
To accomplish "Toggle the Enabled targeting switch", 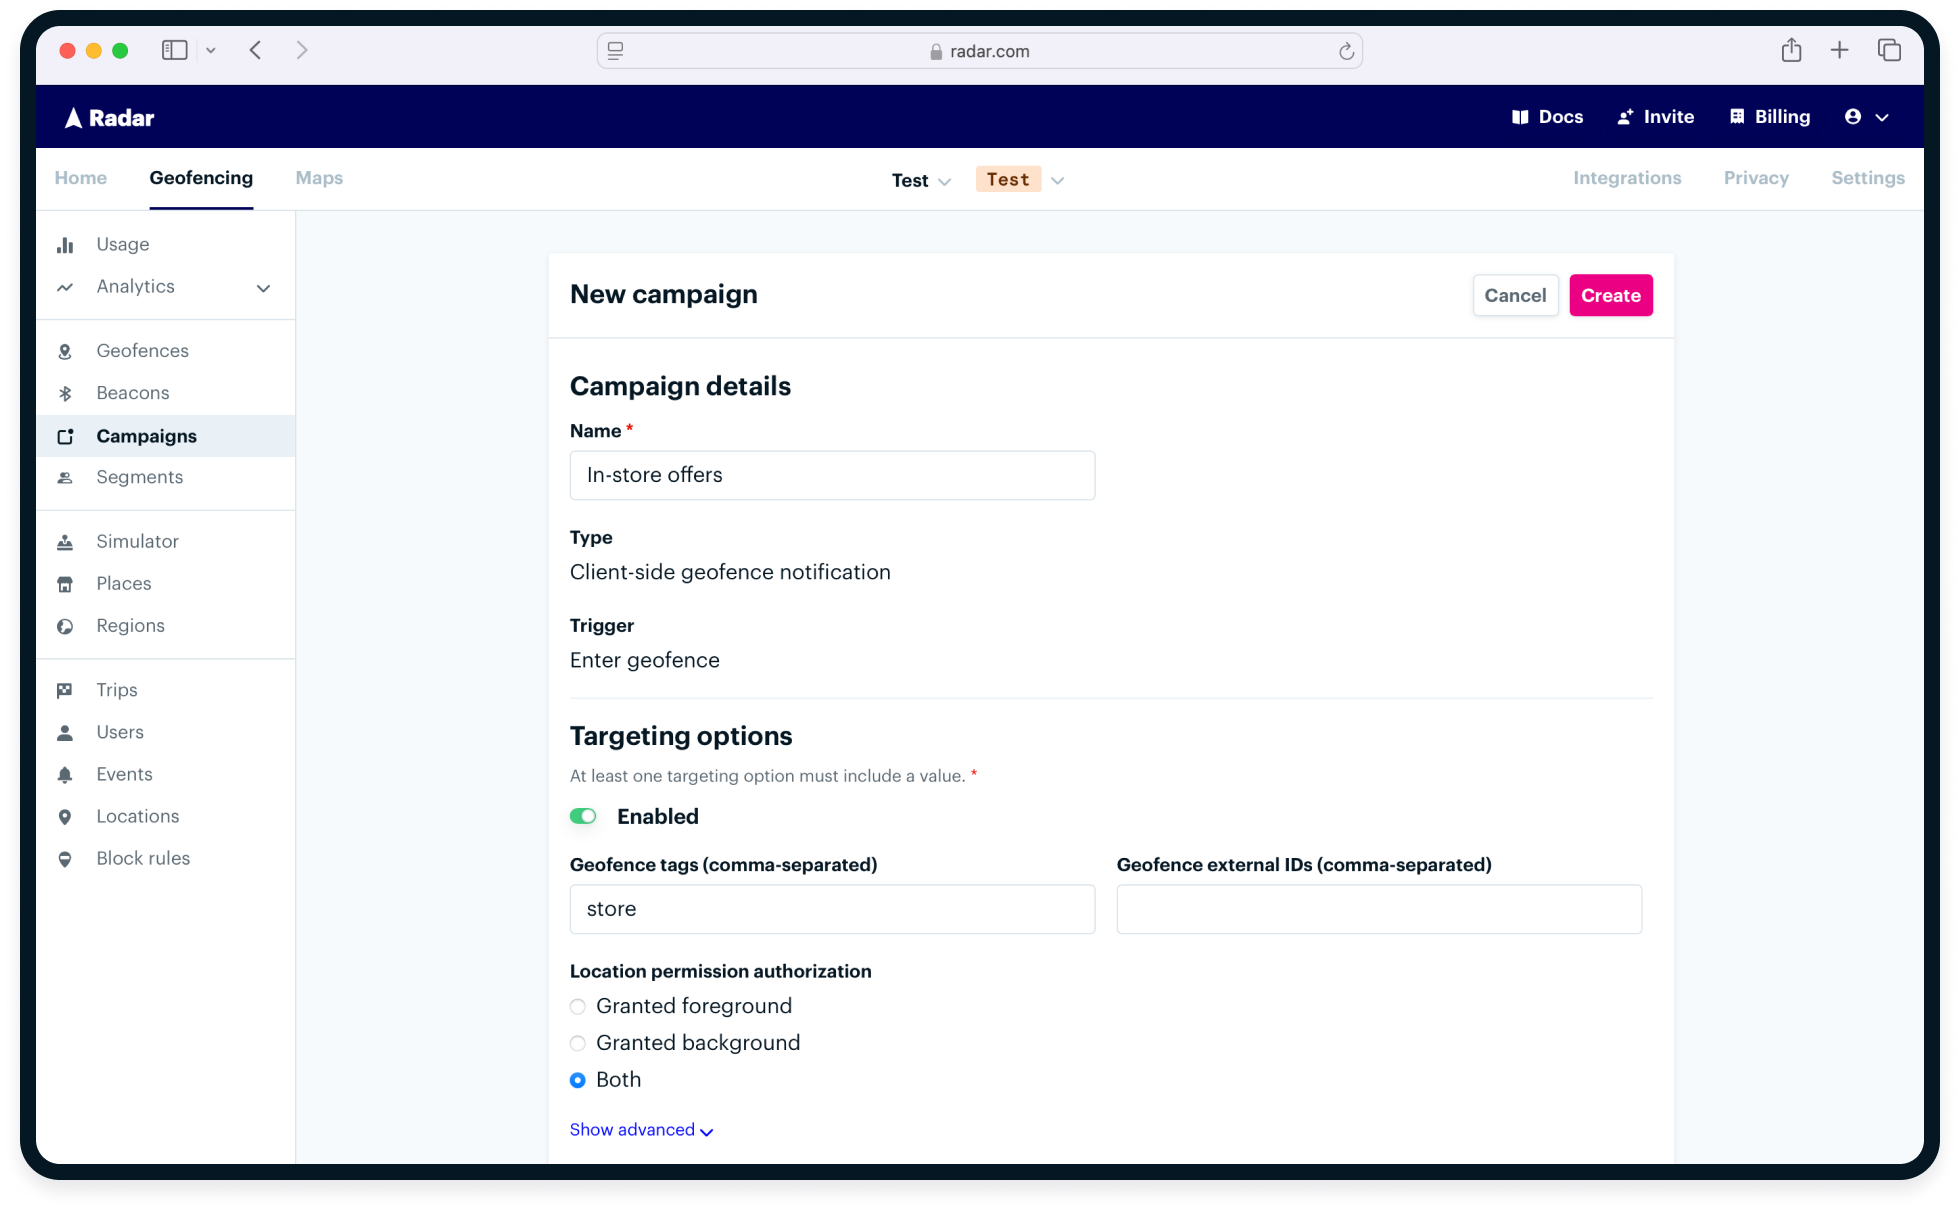I will coord(583,816).
